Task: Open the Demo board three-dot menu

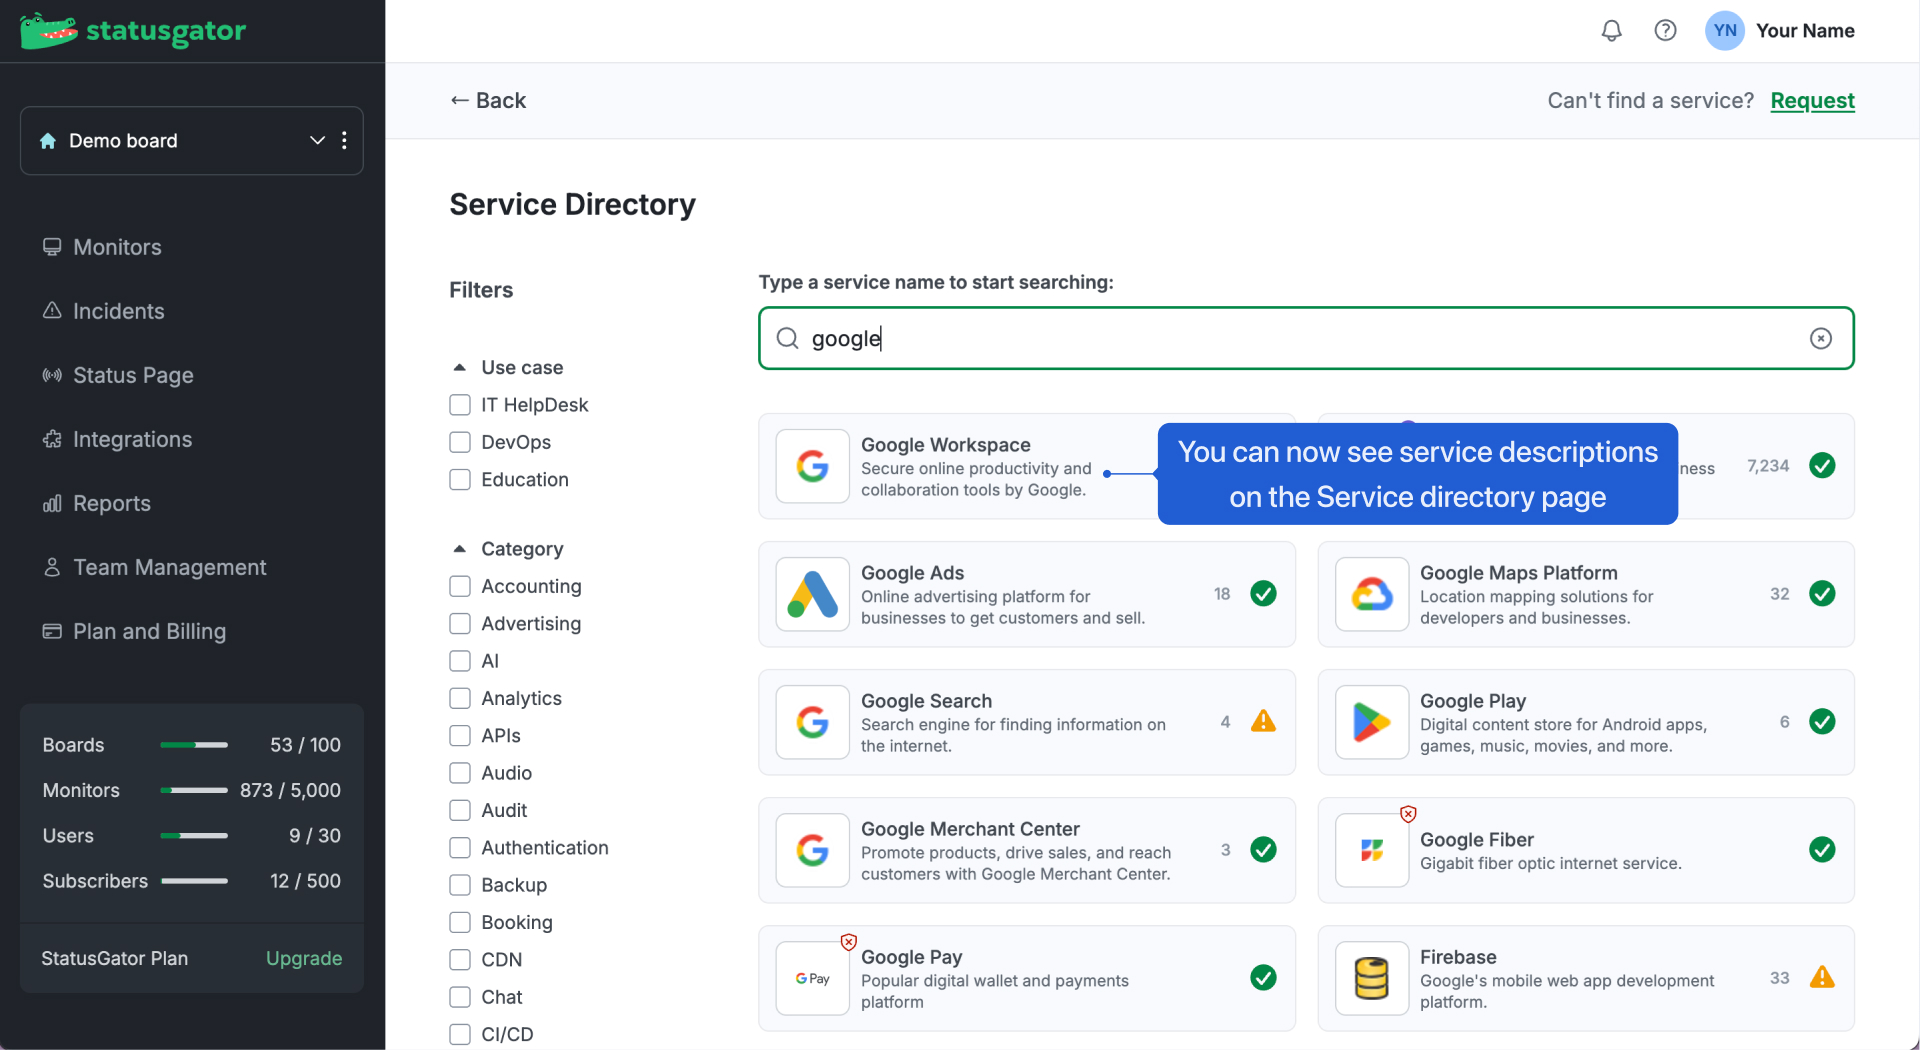Action: 344,140
